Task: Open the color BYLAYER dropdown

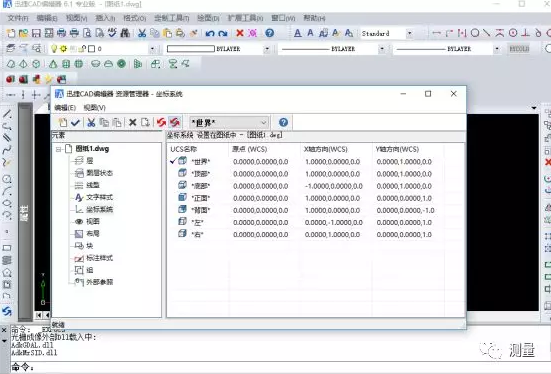Action: click(x=267, y=49)
